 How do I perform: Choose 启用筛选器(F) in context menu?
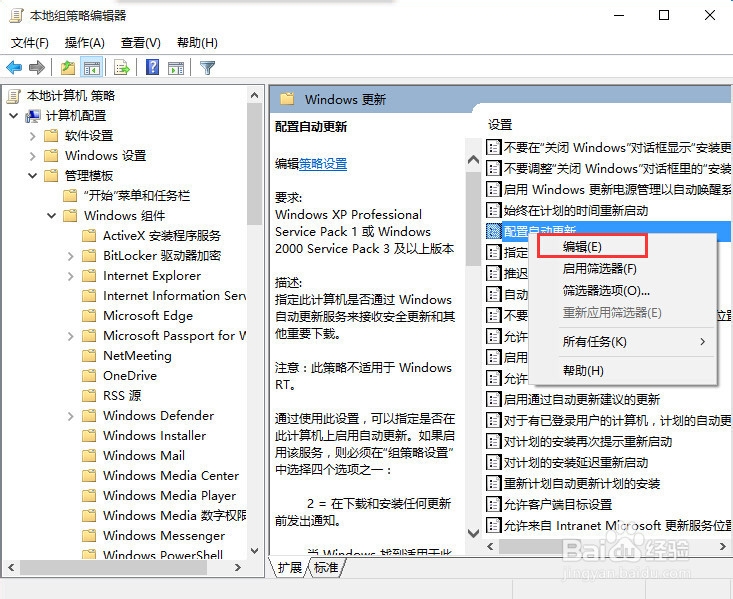[623, 268]
